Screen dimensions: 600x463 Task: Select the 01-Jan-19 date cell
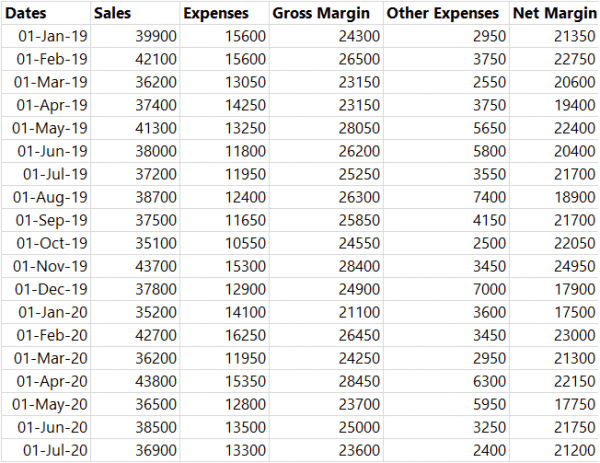tap(46, 36)
